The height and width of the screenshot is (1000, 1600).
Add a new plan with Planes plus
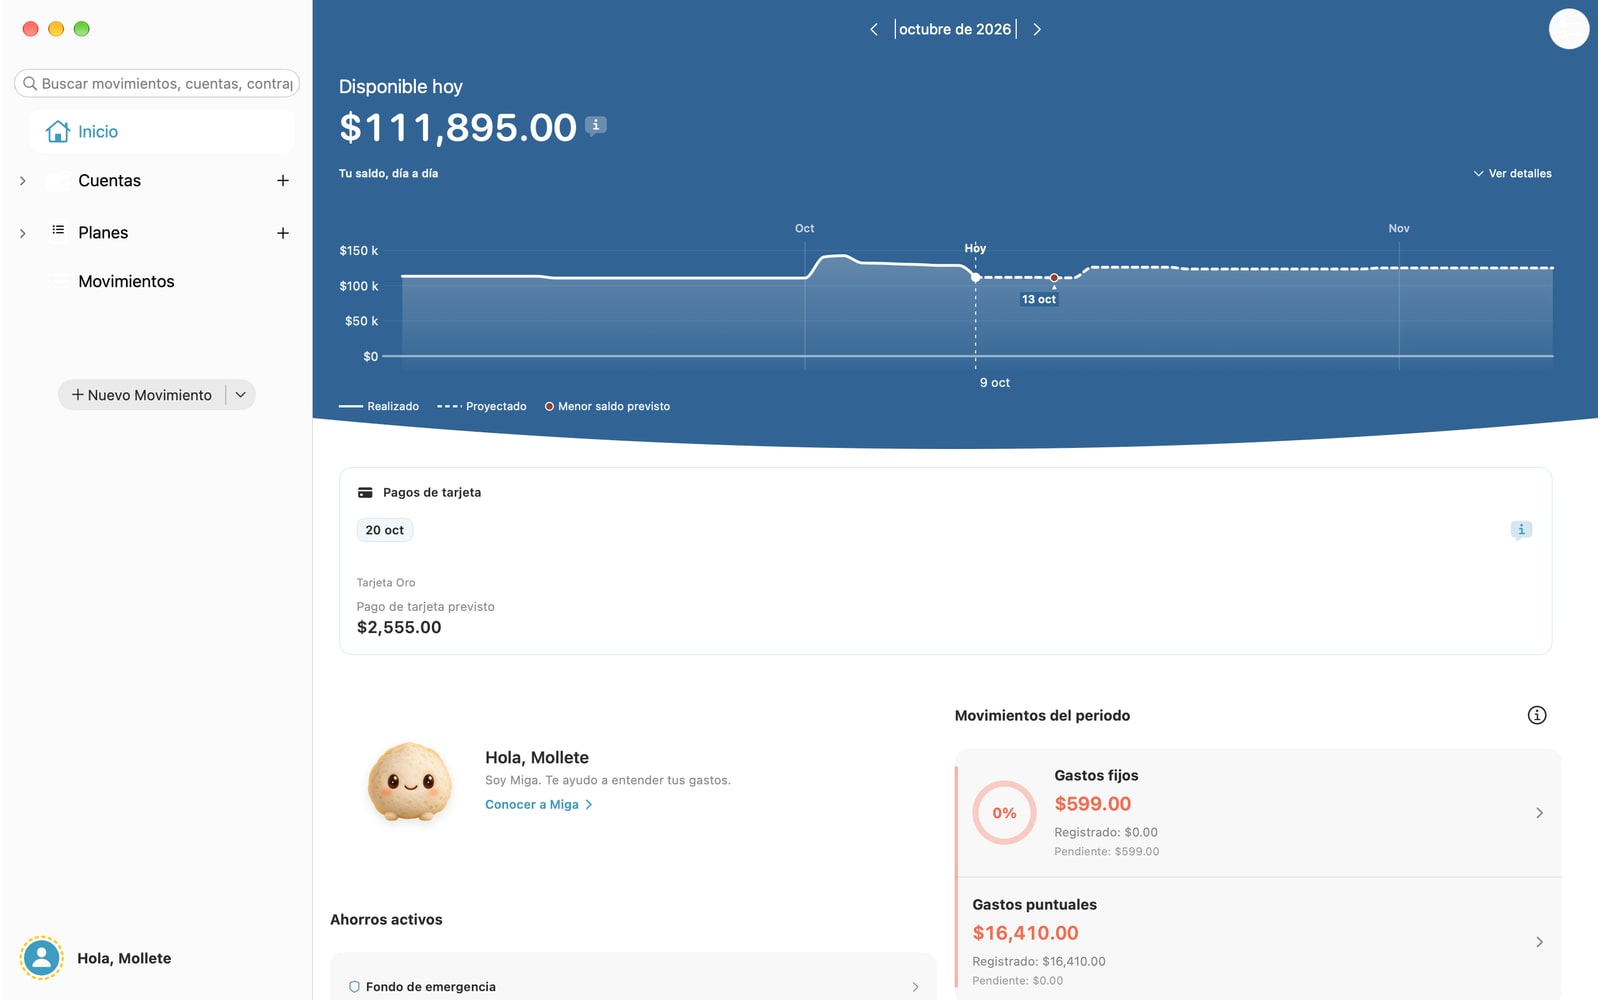pos(283,233)
